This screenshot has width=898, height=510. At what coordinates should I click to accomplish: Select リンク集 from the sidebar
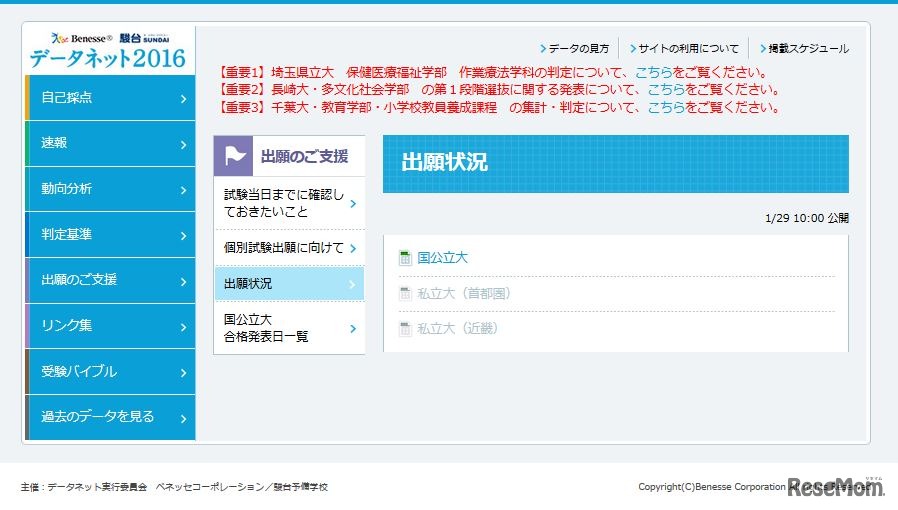[x=108, y=326]
